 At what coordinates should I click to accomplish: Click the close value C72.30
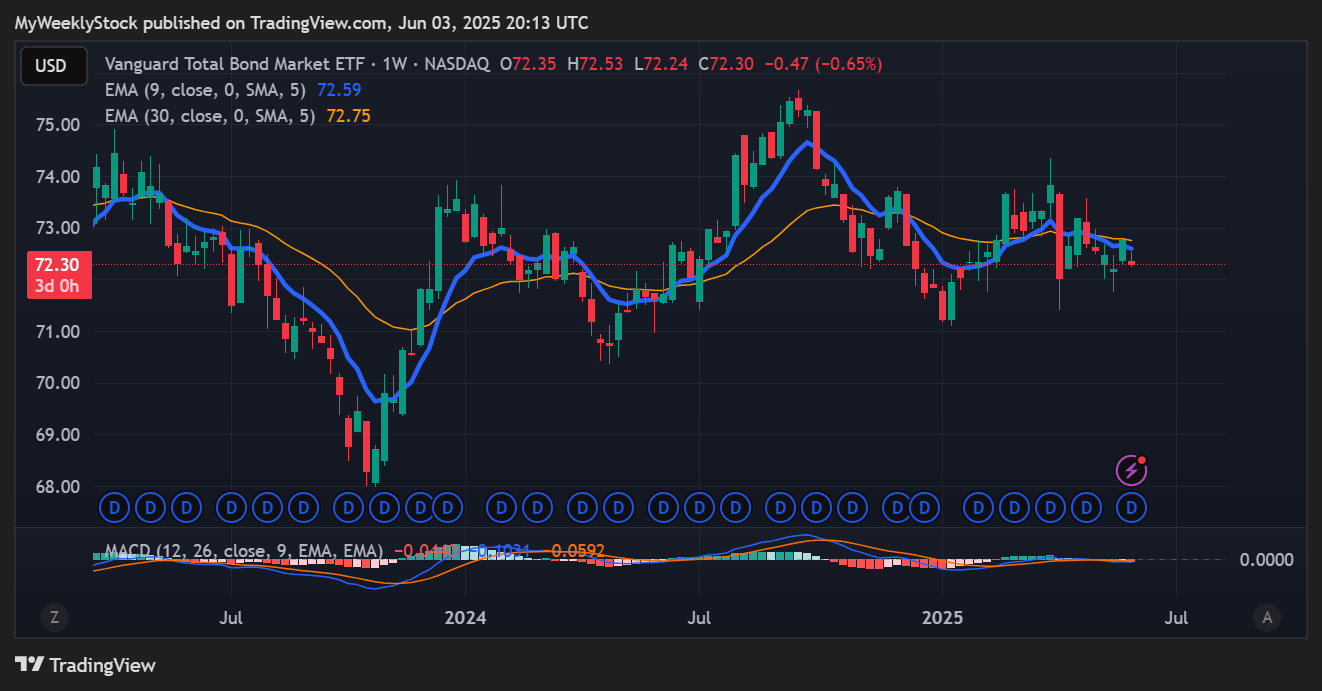click(x=726, y=64)
